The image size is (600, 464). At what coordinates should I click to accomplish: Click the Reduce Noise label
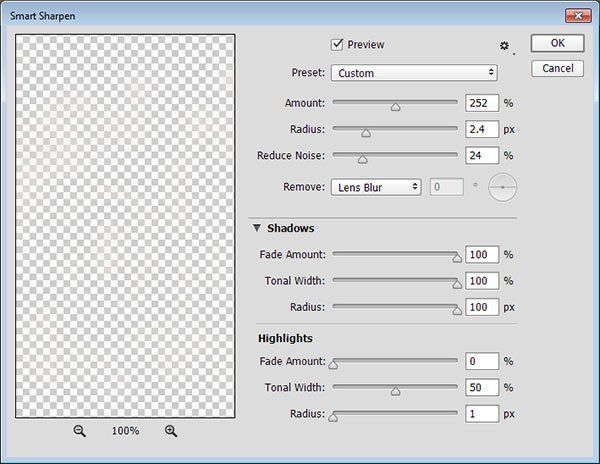tap(291, 155)
